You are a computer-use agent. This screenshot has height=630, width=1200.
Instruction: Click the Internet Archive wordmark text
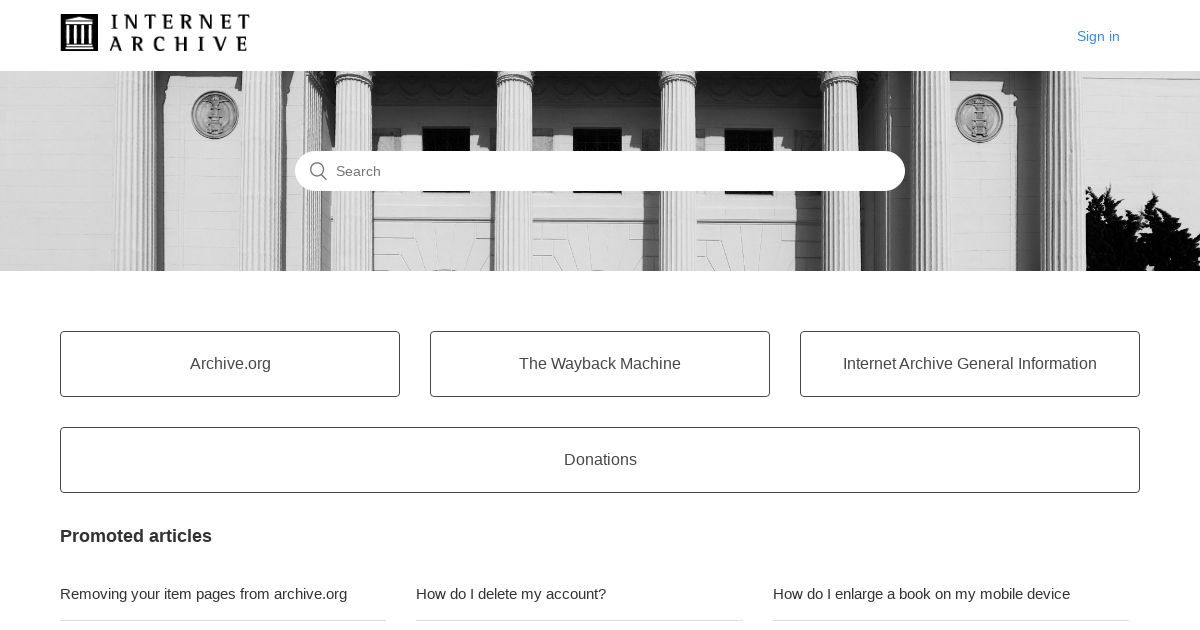(x=179, y=33)
